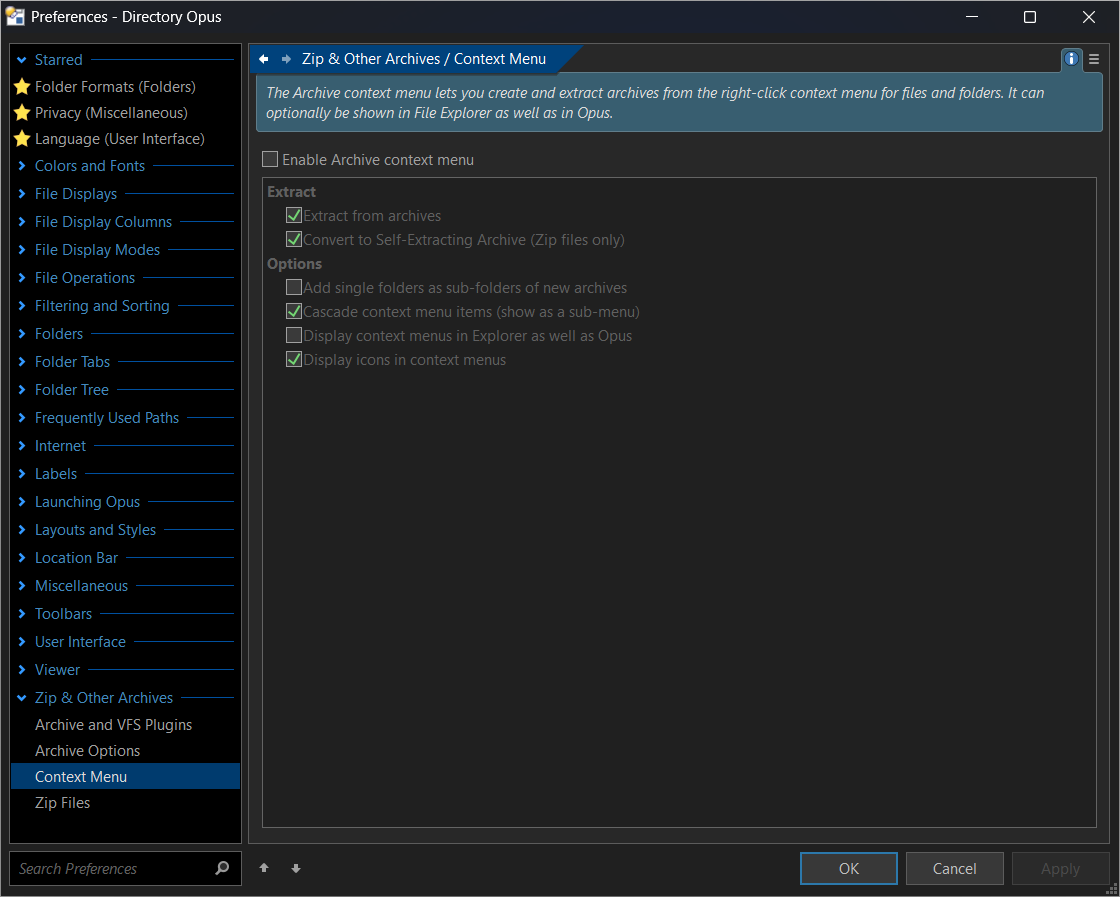Open Archive and VFS Plugins page
The image size is (1120, 897).
click(x=114, y=725)
